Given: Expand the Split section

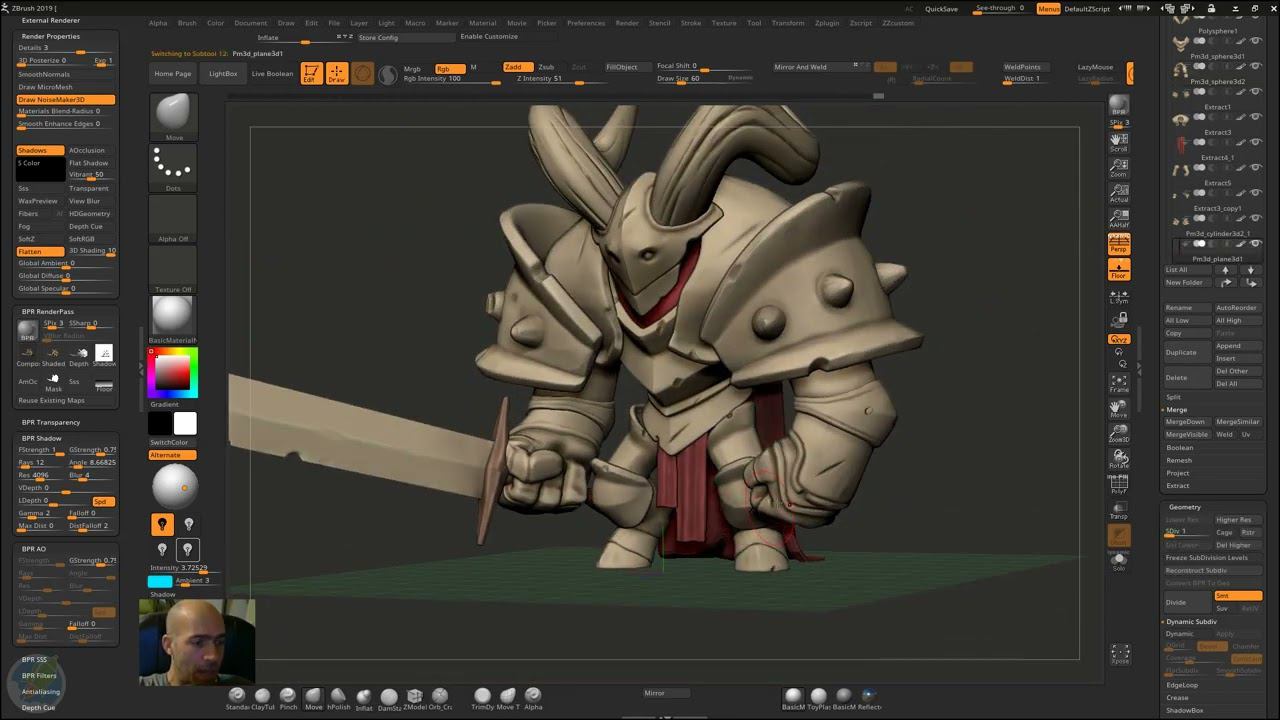Looking at the screenshot, I should tap(1173, 397).
